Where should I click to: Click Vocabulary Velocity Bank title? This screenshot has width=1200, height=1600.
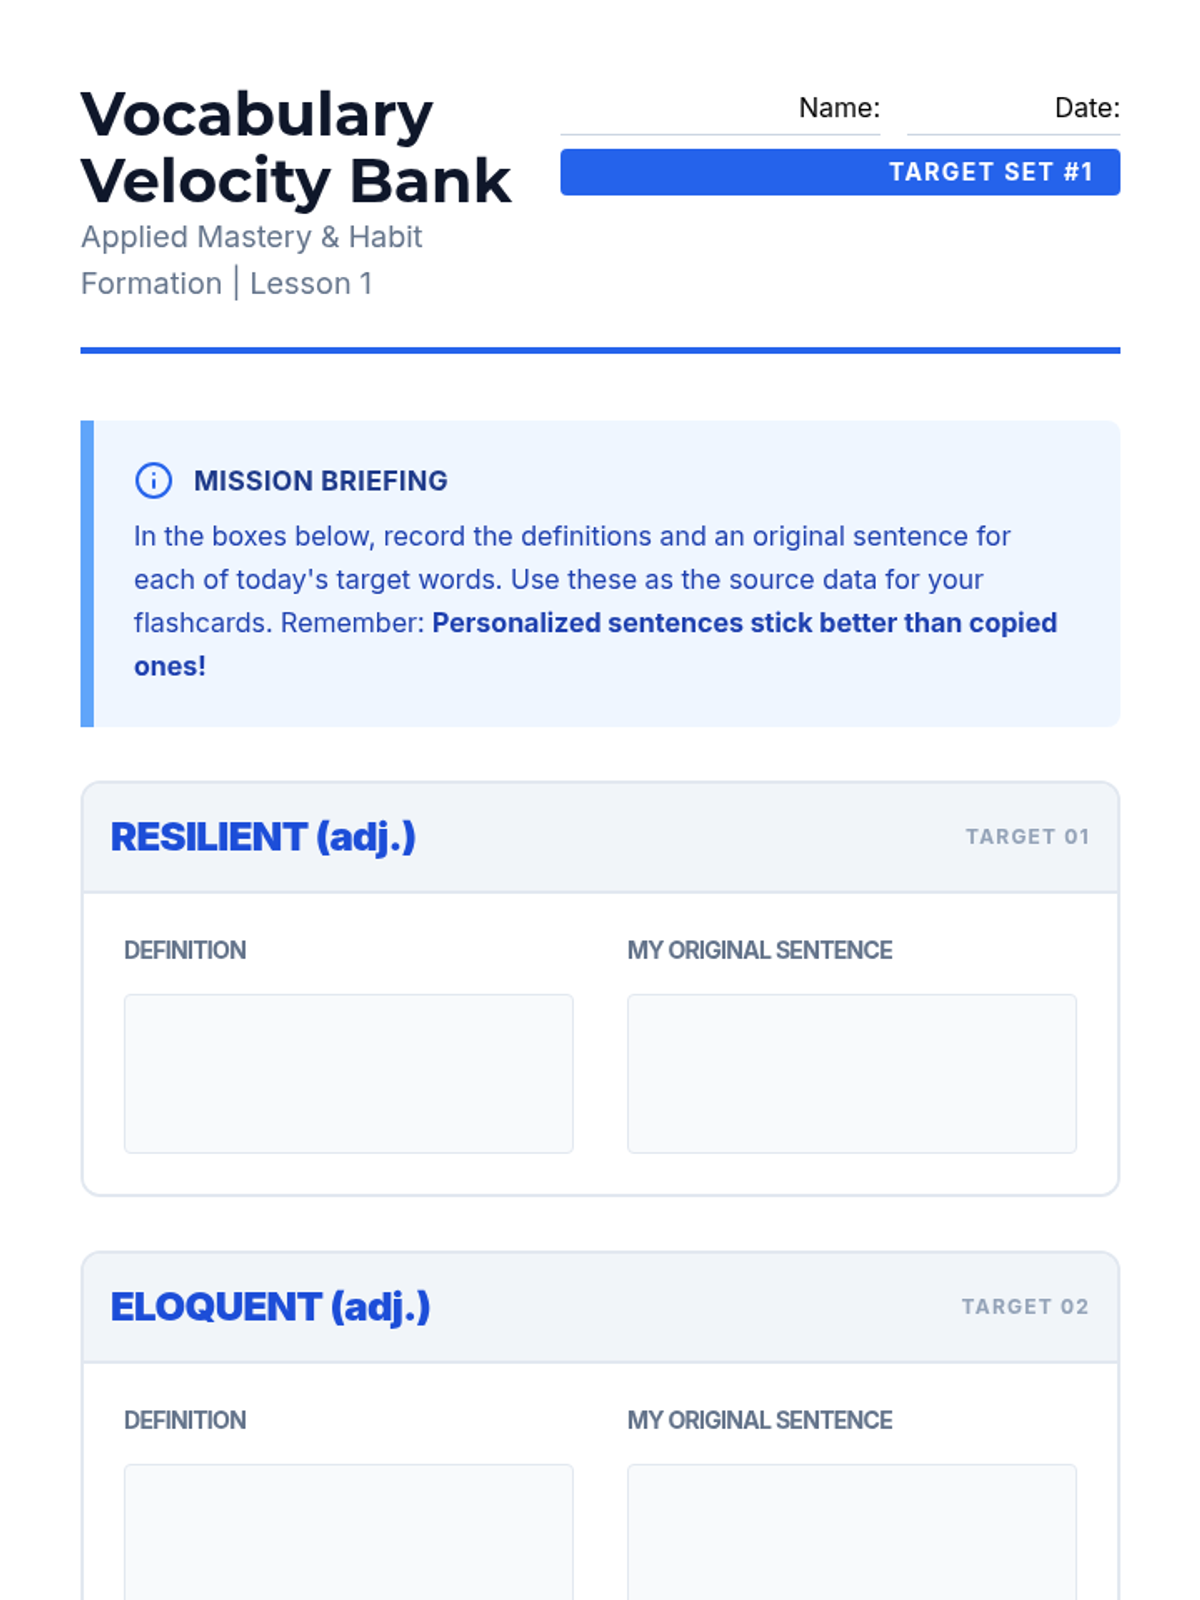[x=295, y=148]
